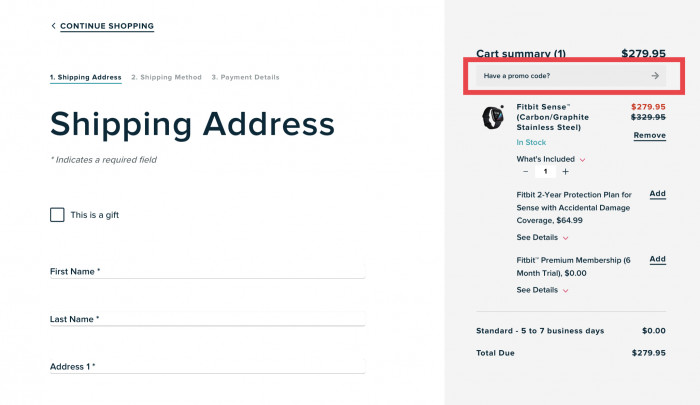Viewport: 700px width, 405px height.
Task: Click the struck-through $329.95 price
Action: click(x=648, y=117)
